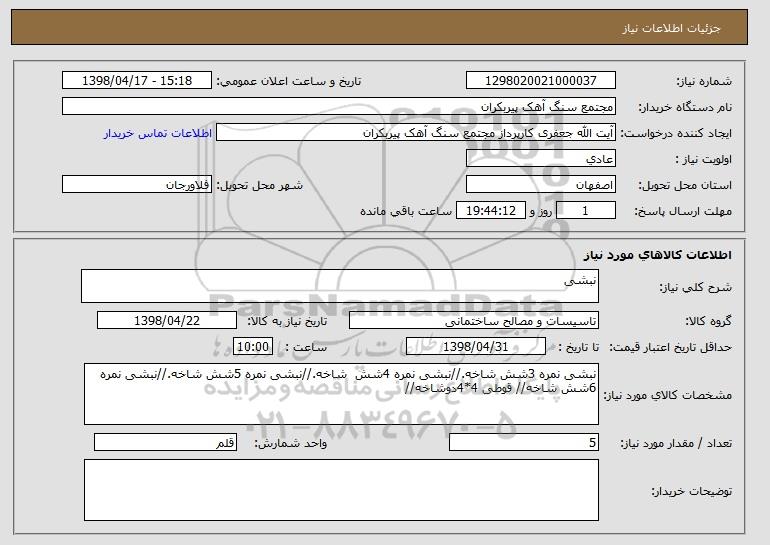This screenshot has height=545, width=770.
Task: Click the شرح کلی نیاز box containing نبشی
Action: pos(340,286)
